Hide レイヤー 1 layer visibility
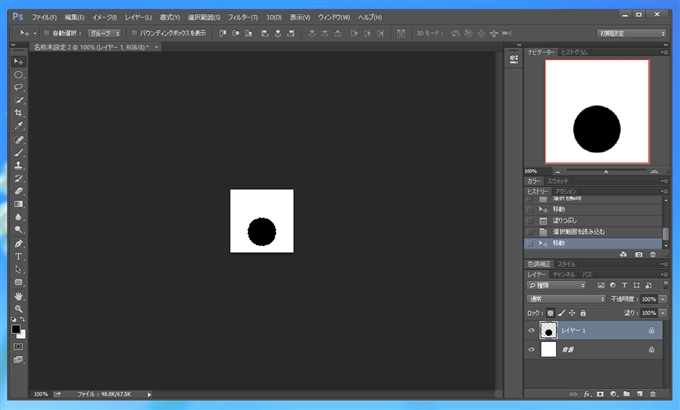This screenshot has height=410, width=680. coord(531,330)
